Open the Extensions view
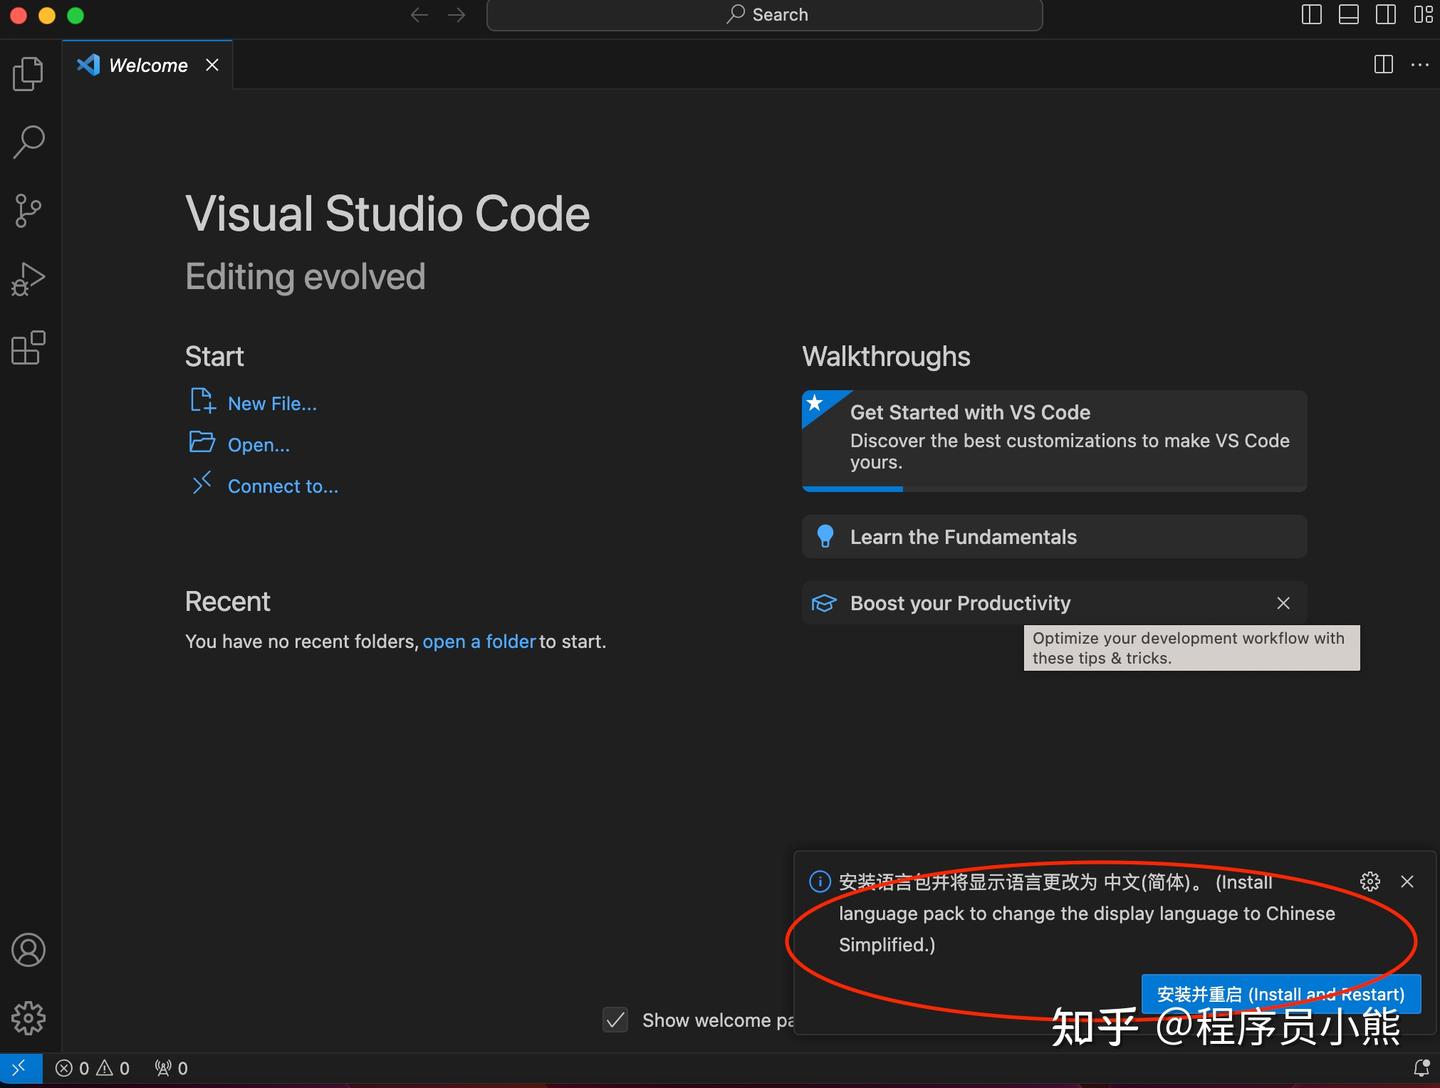1440x1088 pixels. [27, 346]
